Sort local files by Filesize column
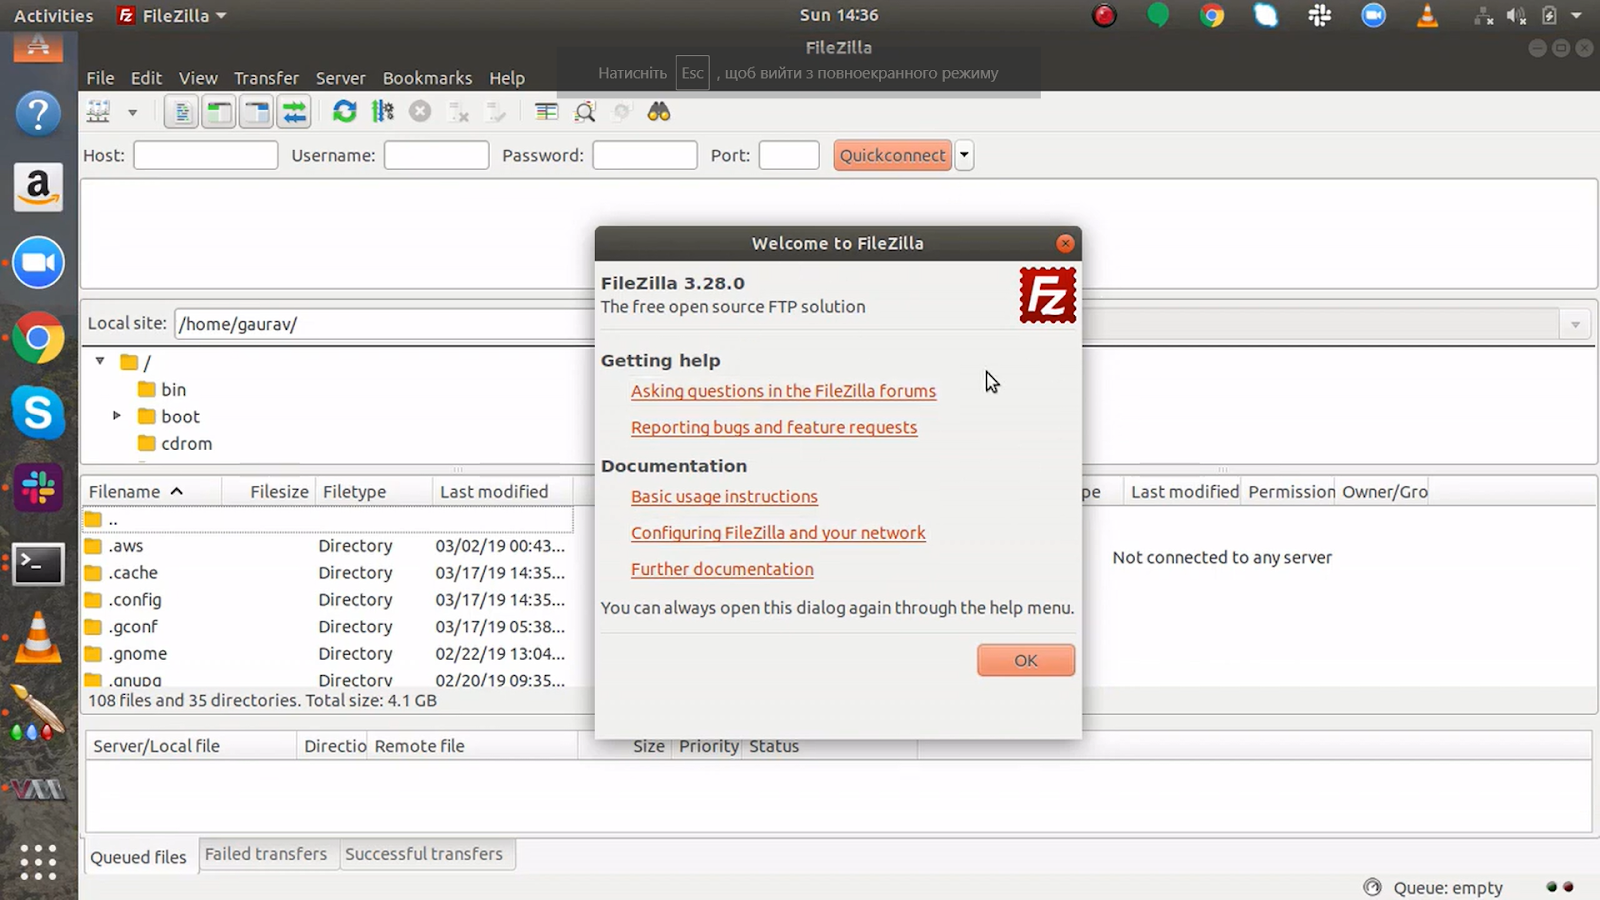Viewport: 1600px width, 900px height. tap(268, 491)
